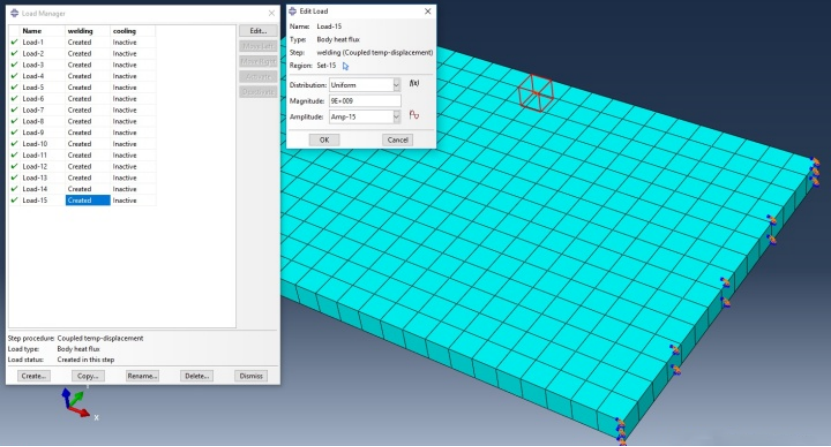
Task: Click the region edit arrow beside Set-15
Action: click(x=346, y=66)
